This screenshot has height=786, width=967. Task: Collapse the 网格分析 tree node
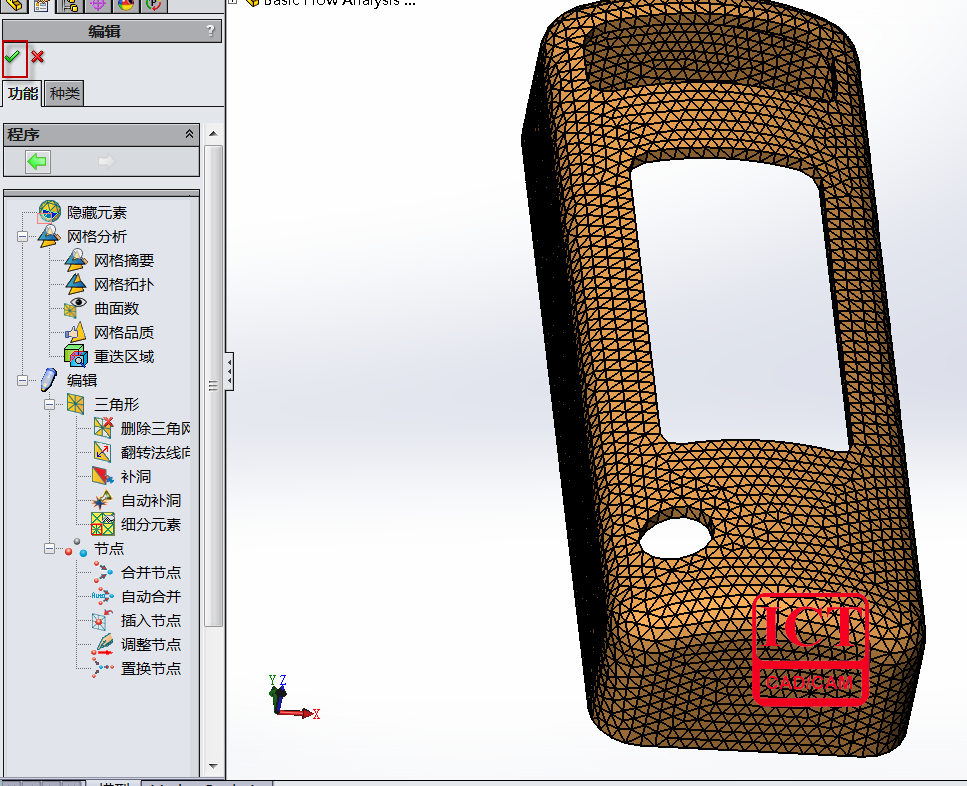(22, 237)
